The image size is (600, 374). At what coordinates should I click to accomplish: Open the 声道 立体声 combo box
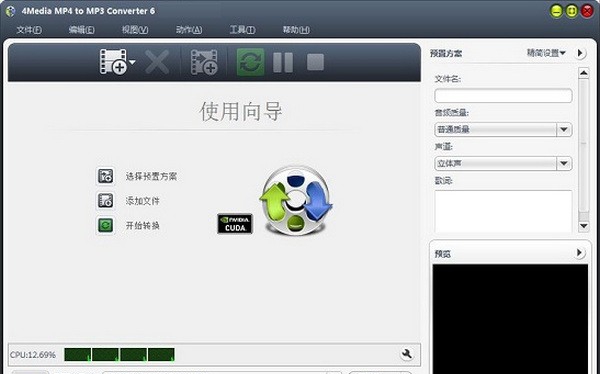503,163
